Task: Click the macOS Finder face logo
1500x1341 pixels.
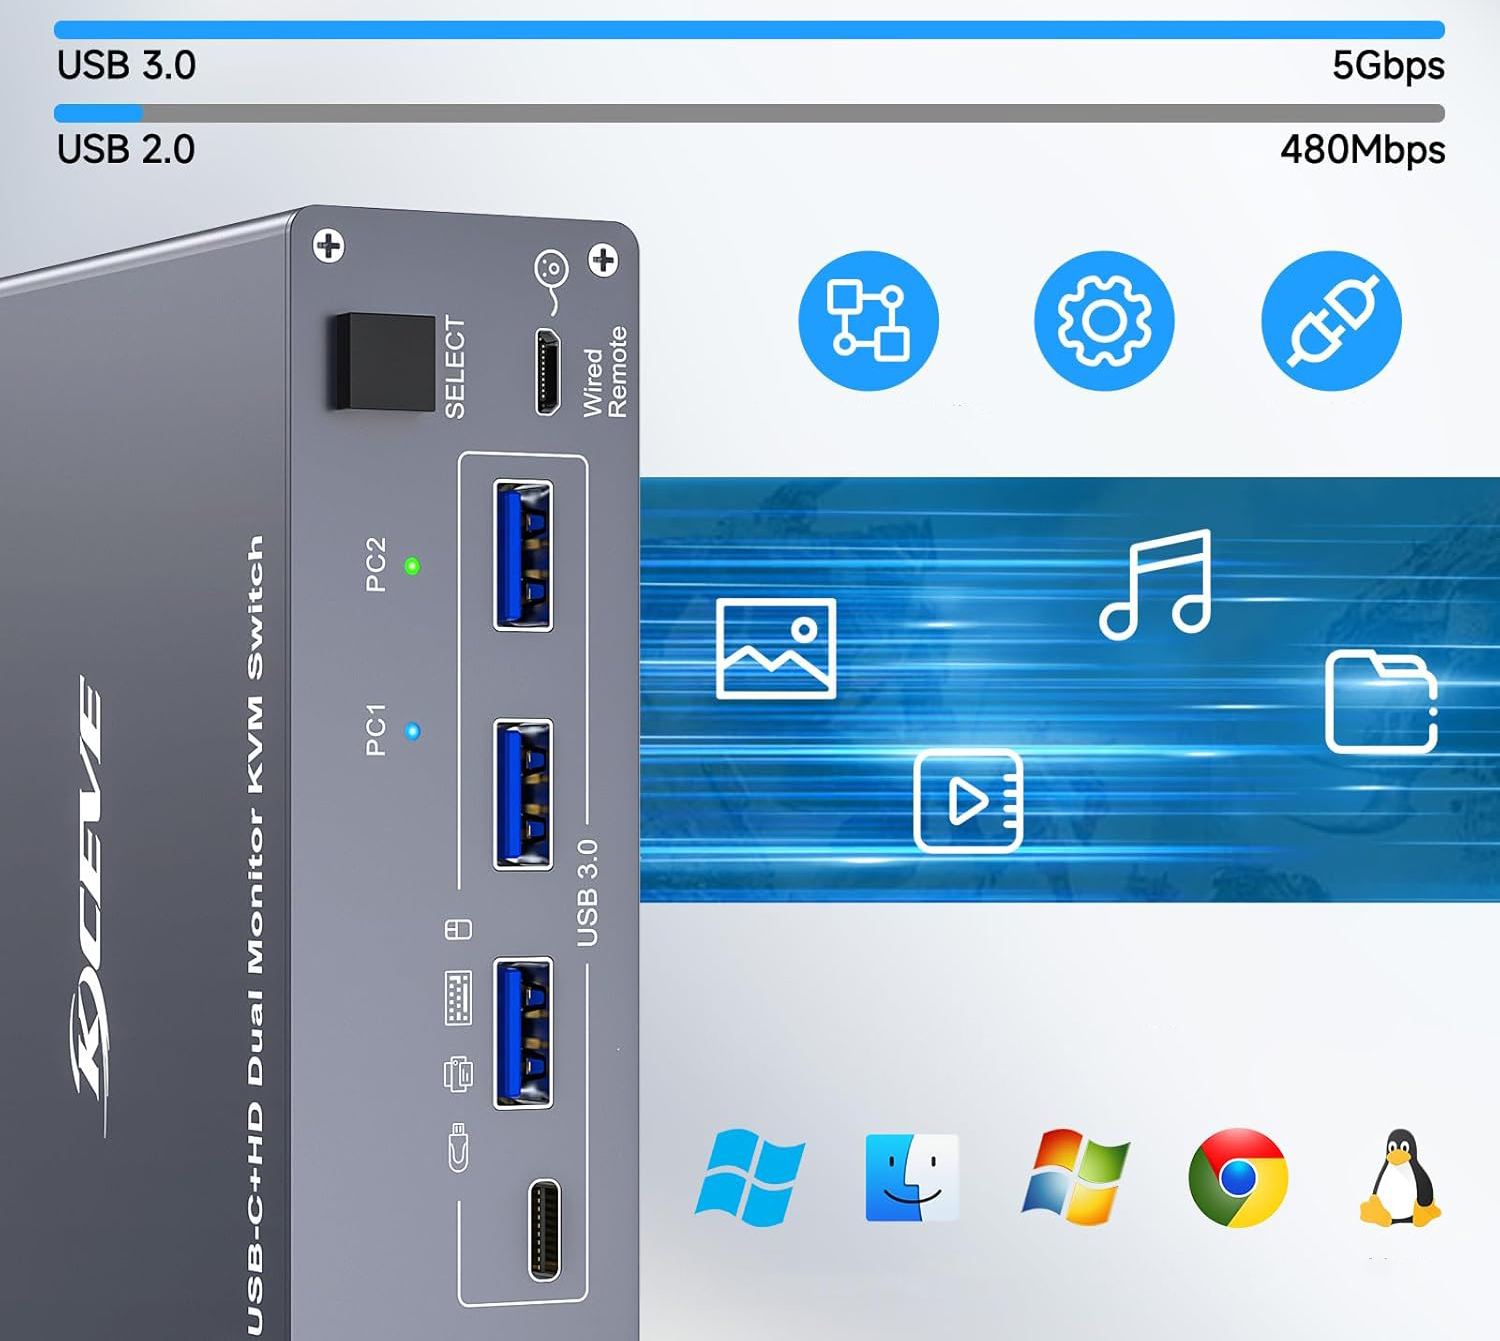Action: pyautogui.click(x=911, y=1177)
